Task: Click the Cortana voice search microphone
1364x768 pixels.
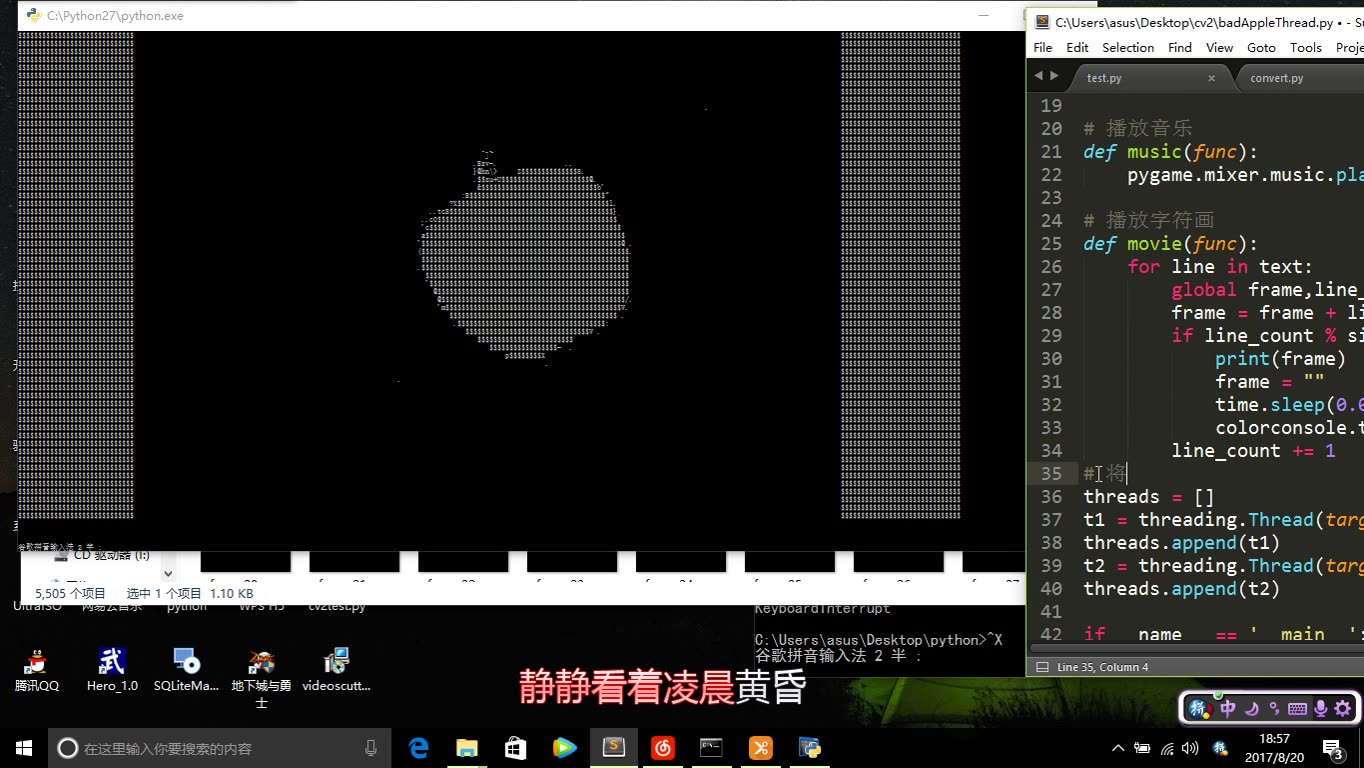Action: click(371, 748)
